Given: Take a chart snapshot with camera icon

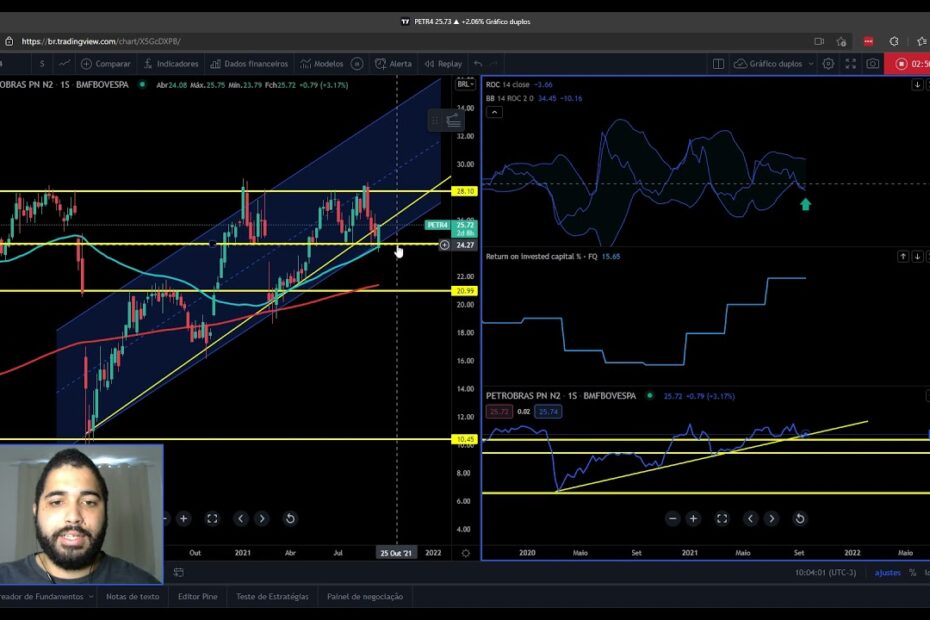Looking at the screenshot, I should 873,63.
